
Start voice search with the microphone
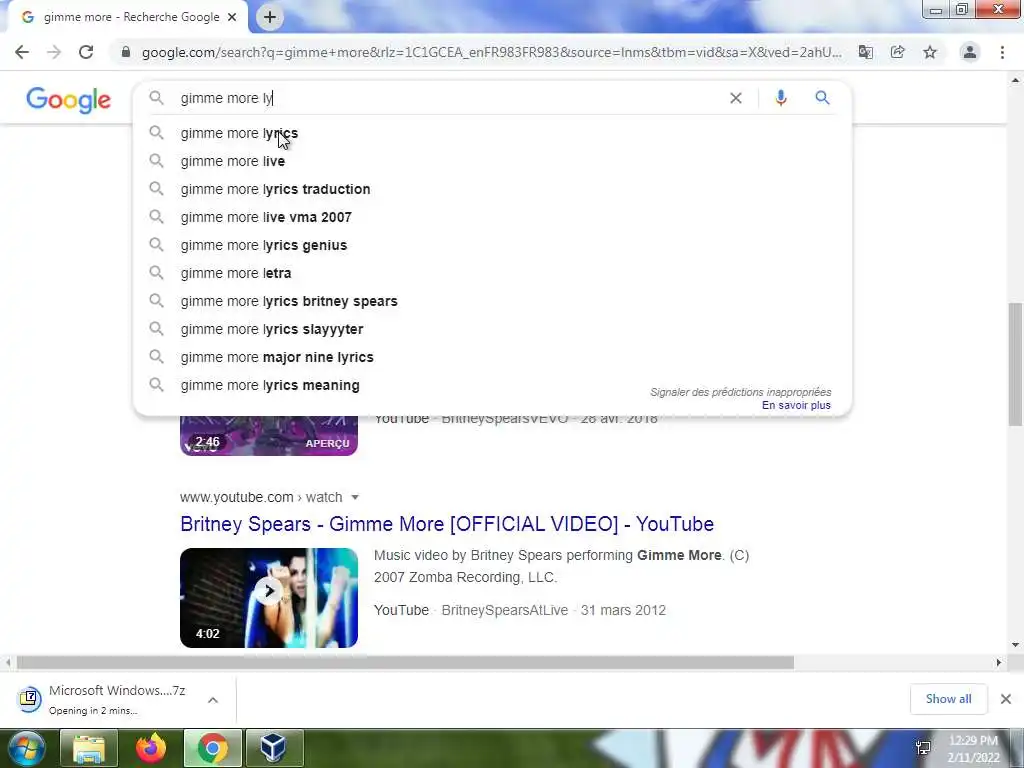pos(780,98)
